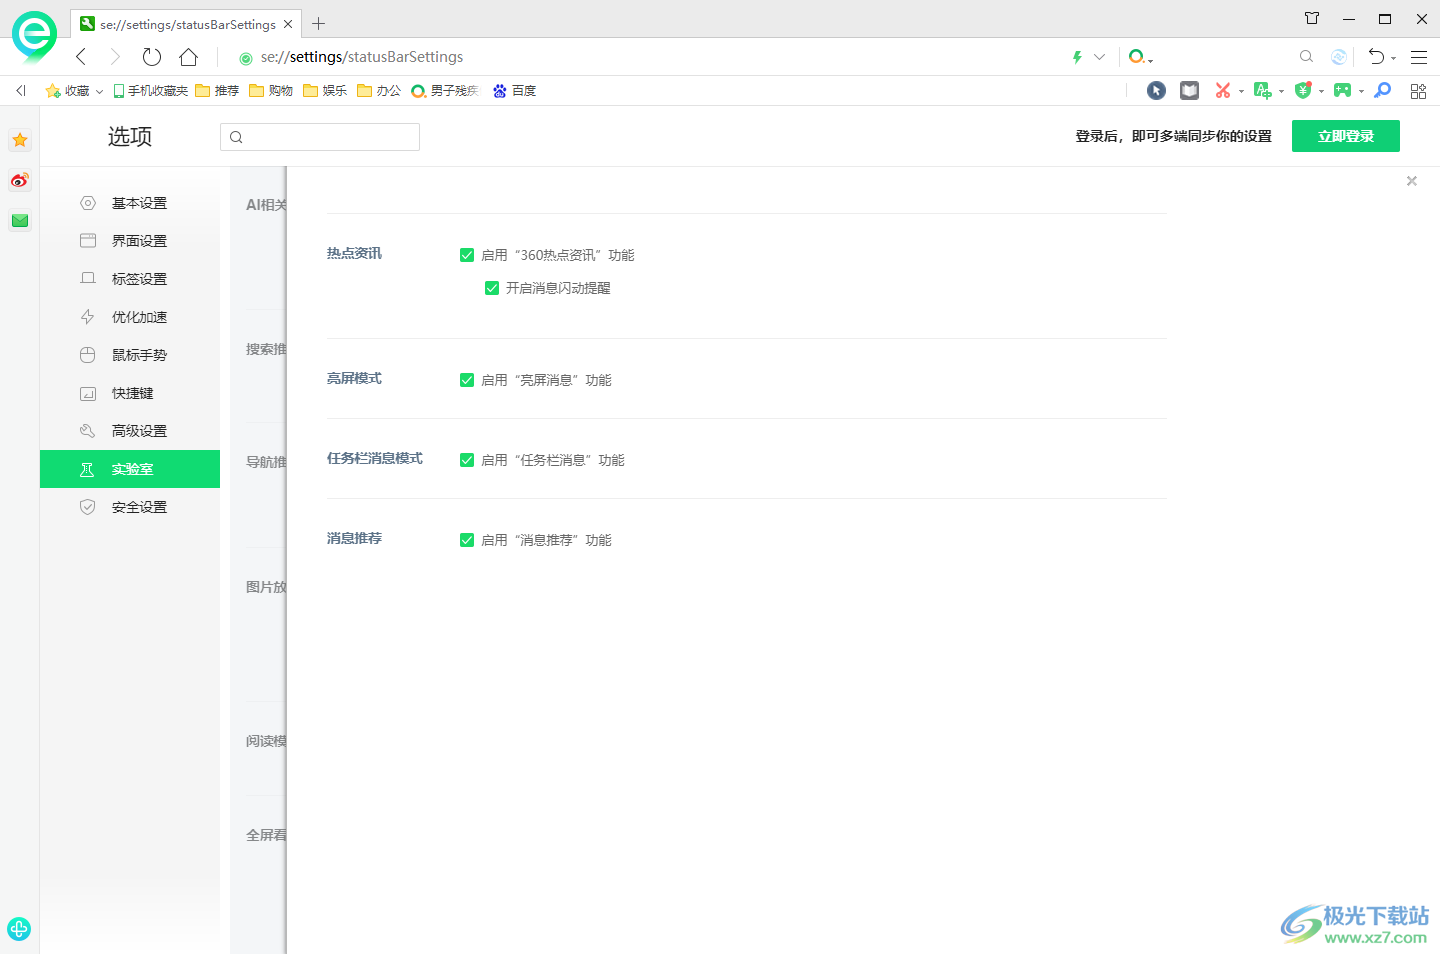Open the 男子残疾 bookmark
Screen dimensions: 1440x954
pos(445,91)
